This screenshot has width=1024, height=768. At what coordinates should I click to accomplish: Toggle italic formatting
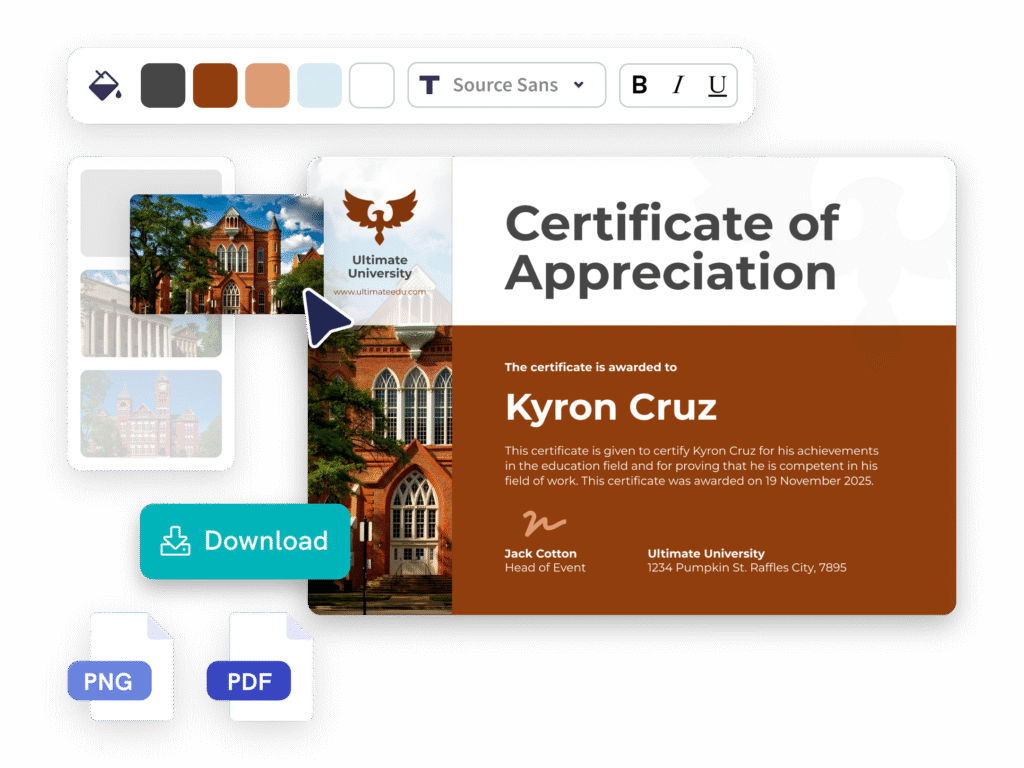click(678, 85)
